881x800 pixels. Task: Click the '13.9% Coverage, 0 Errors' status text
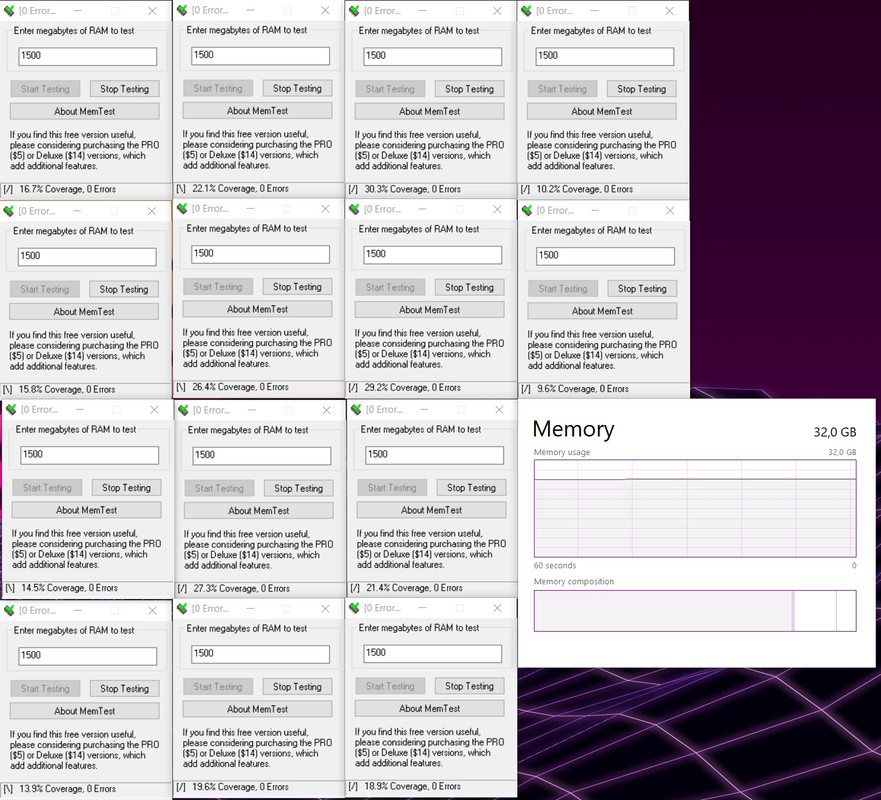click(67, 789)
